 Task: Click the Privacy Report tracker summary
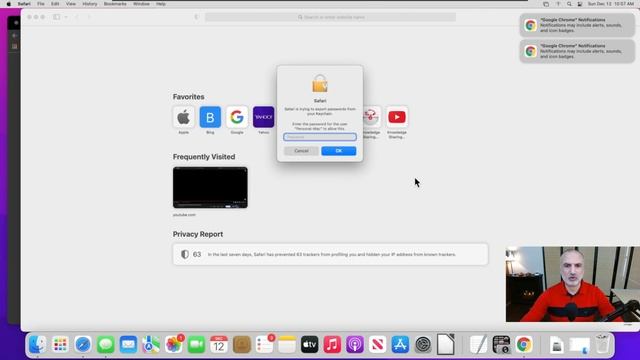(x=330, y=254)
